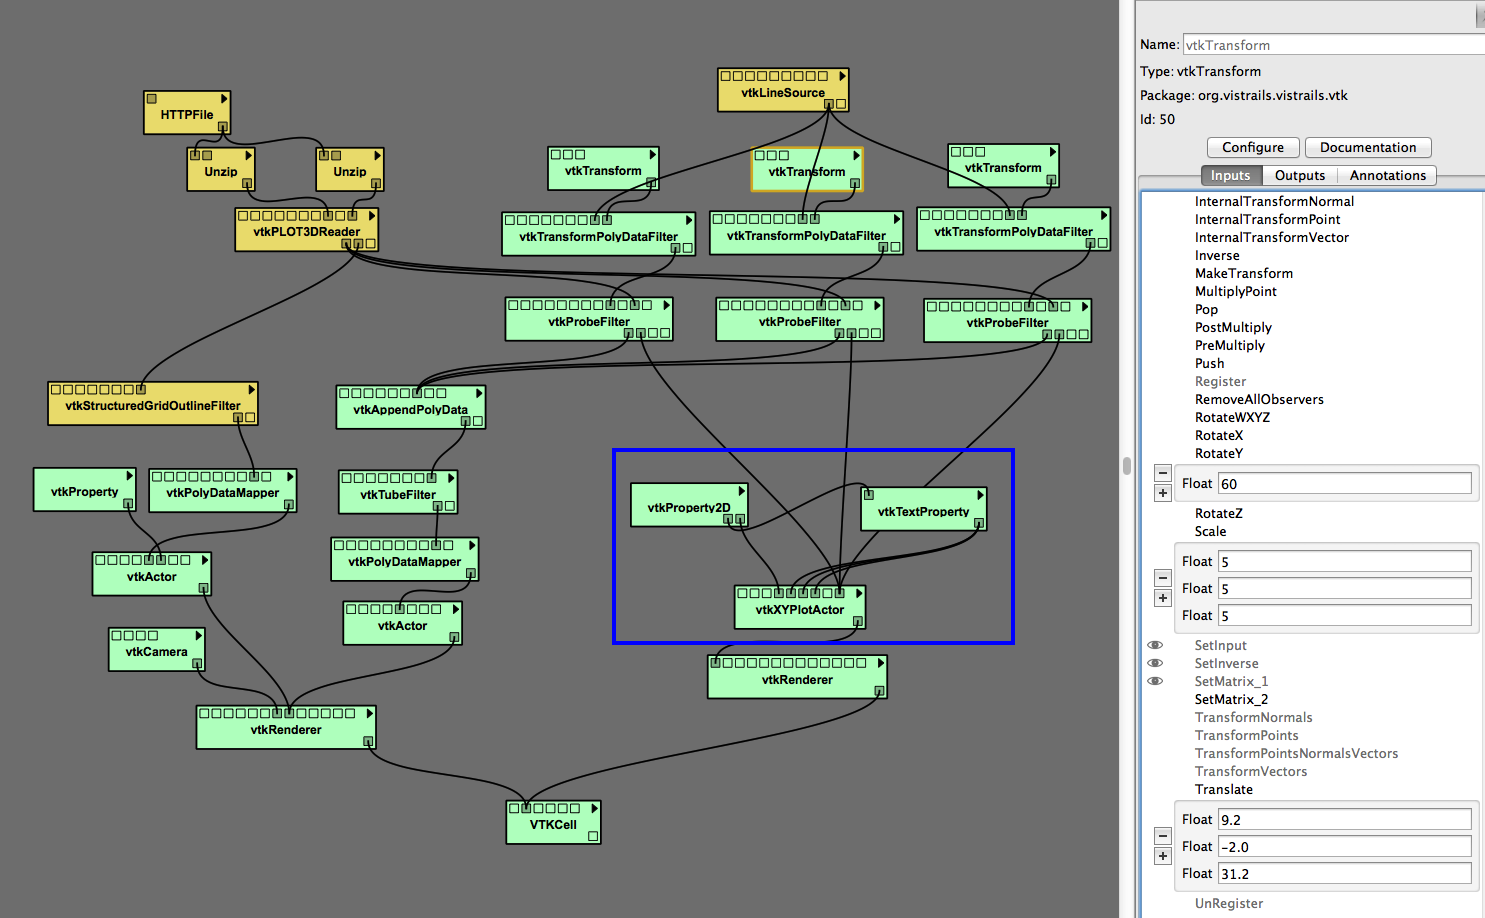Switch to the Outputs tab
The height and width of the screenshot is (918, 1485).
(1299, 175)
